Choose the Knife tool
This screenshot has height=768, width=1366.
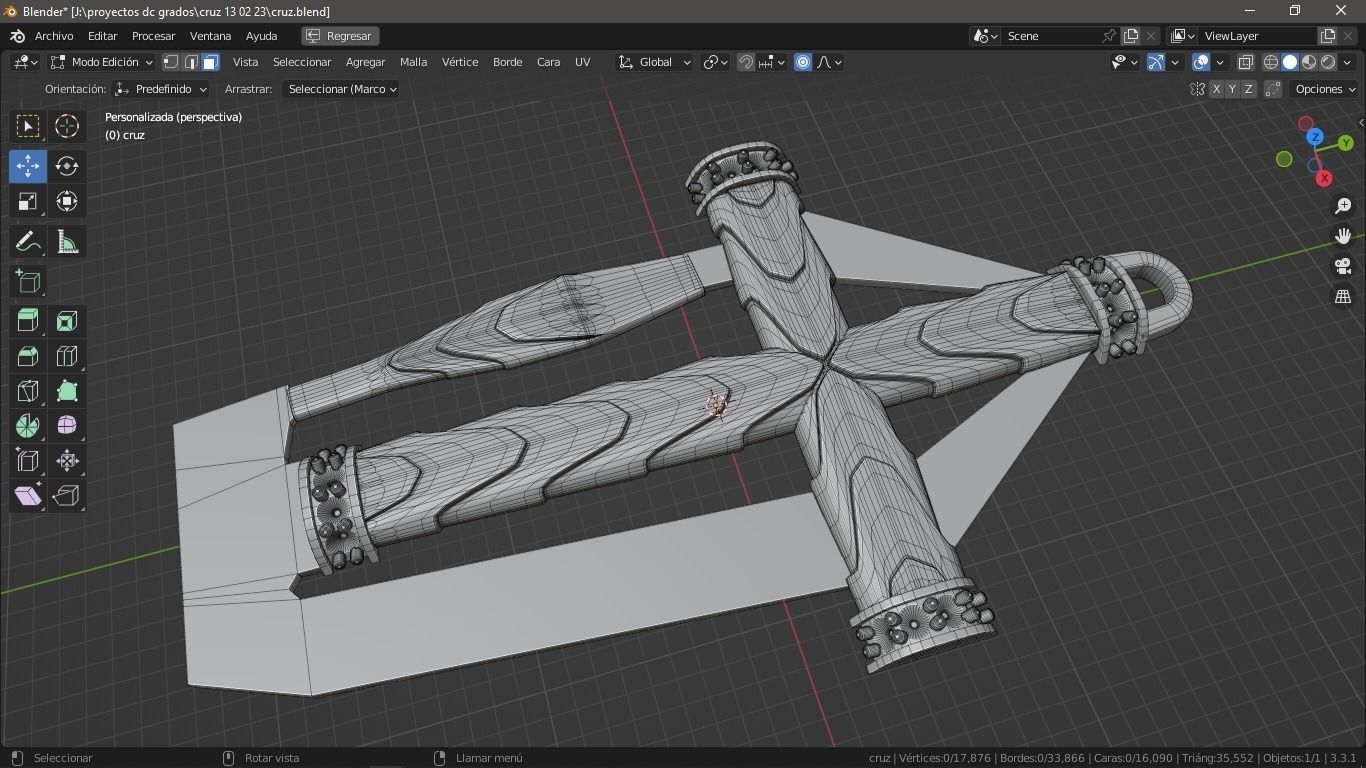[27, 391]
